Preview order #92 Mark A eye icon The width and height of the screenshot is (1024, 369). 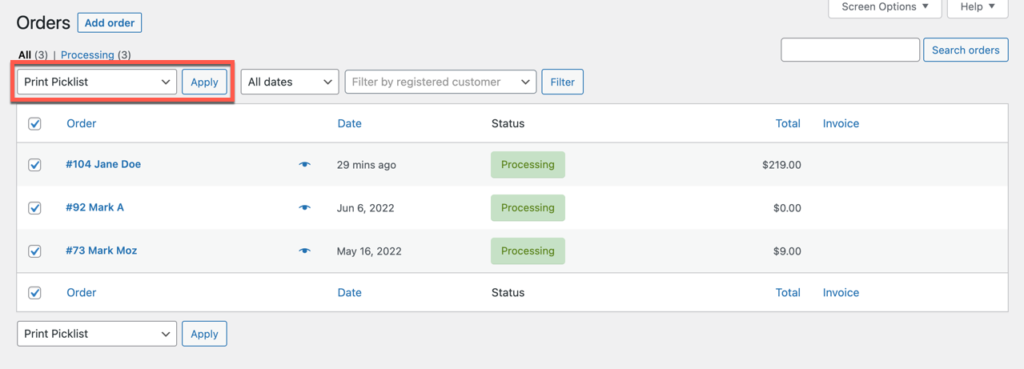(304, 208)
